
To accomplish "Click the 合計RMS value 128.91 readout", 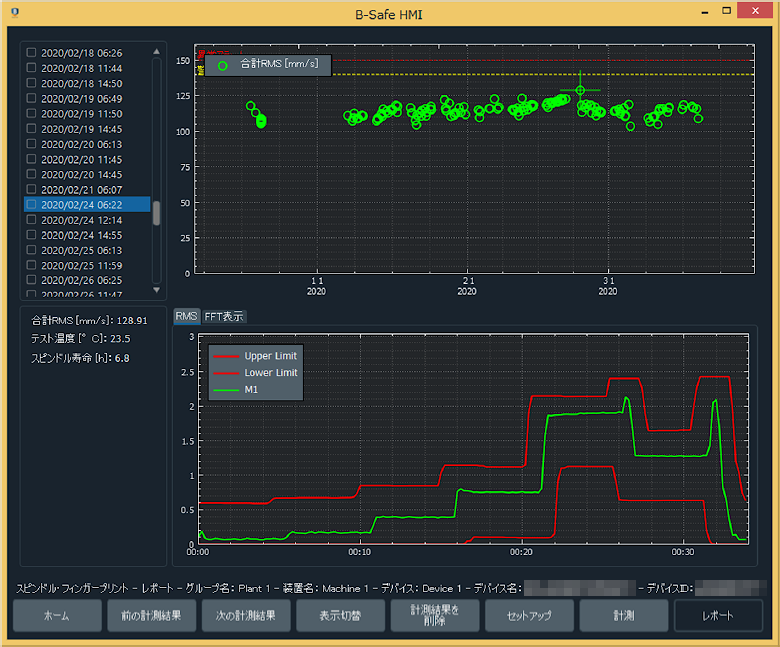I will point(89,320).
